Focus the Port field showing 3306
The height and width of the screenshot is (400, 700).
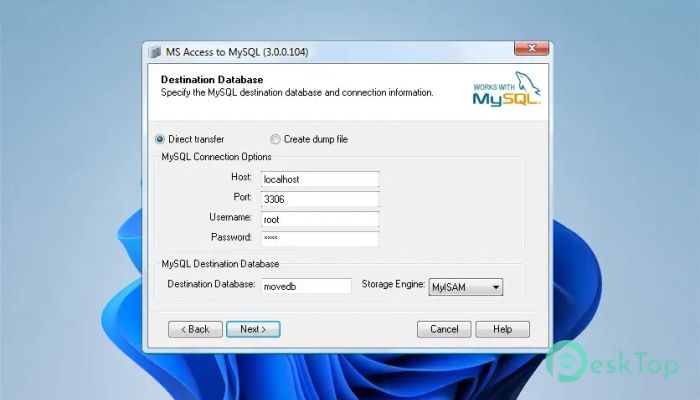tap(320, 199)
